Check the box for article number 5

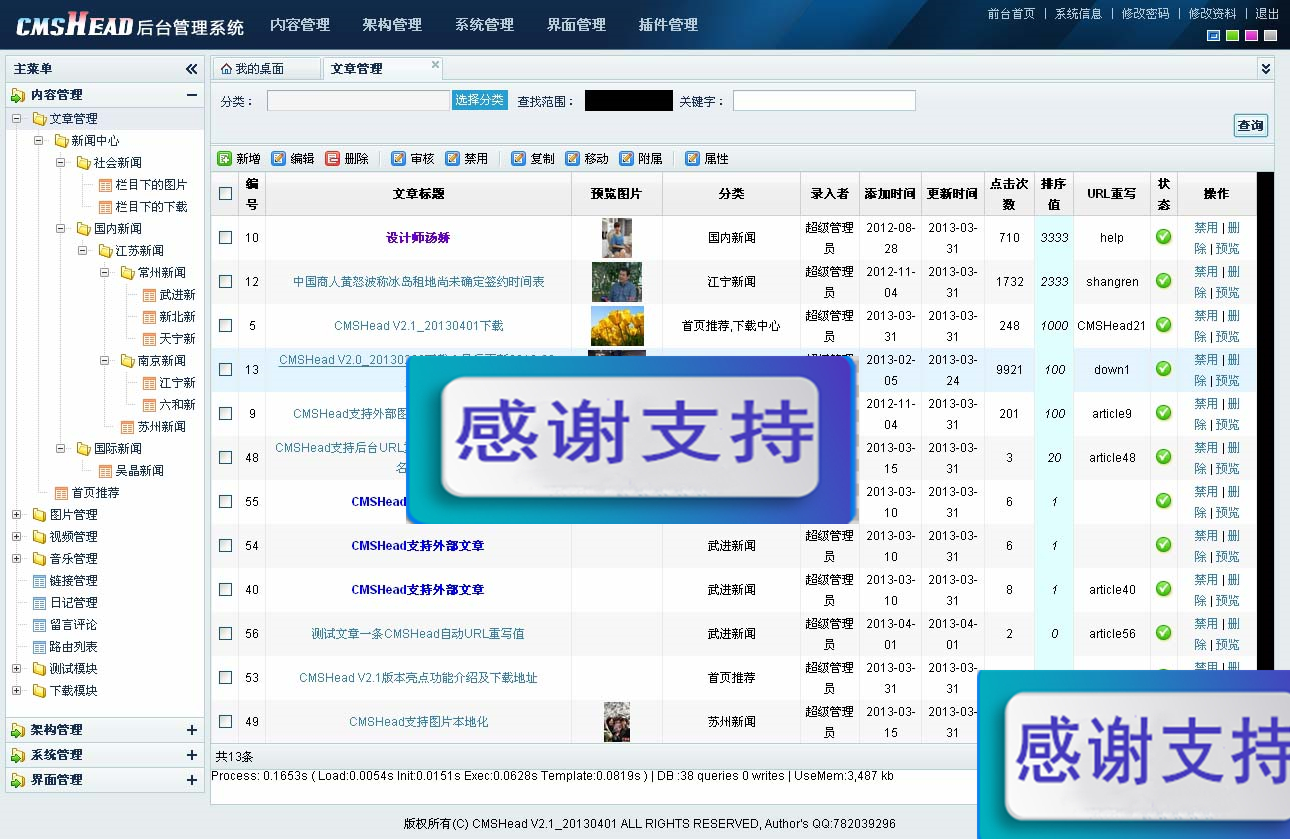click(226, 326)
